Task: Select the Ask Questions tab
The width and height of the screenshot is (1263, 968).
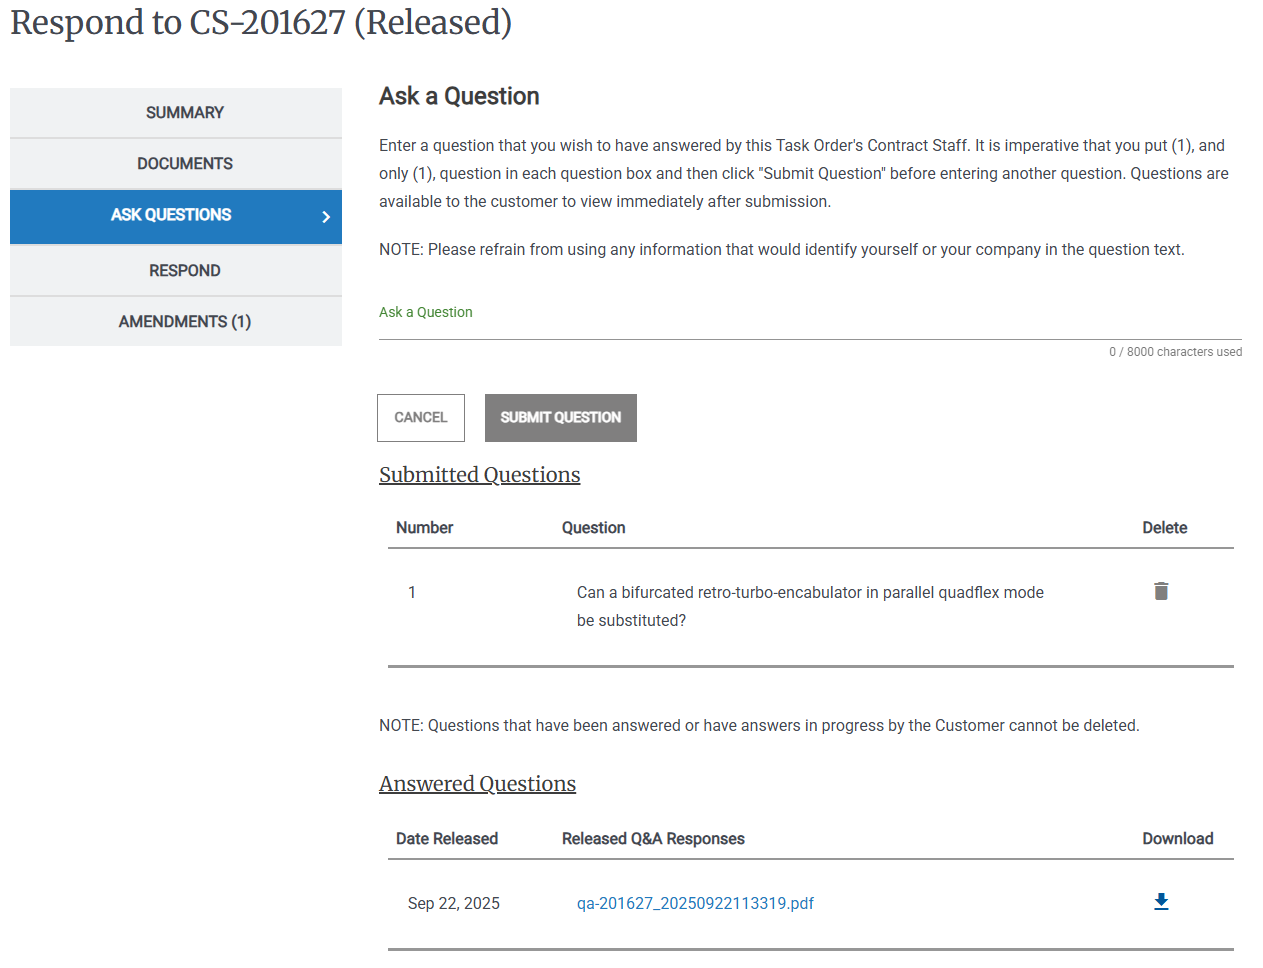Action: point(171,215)
